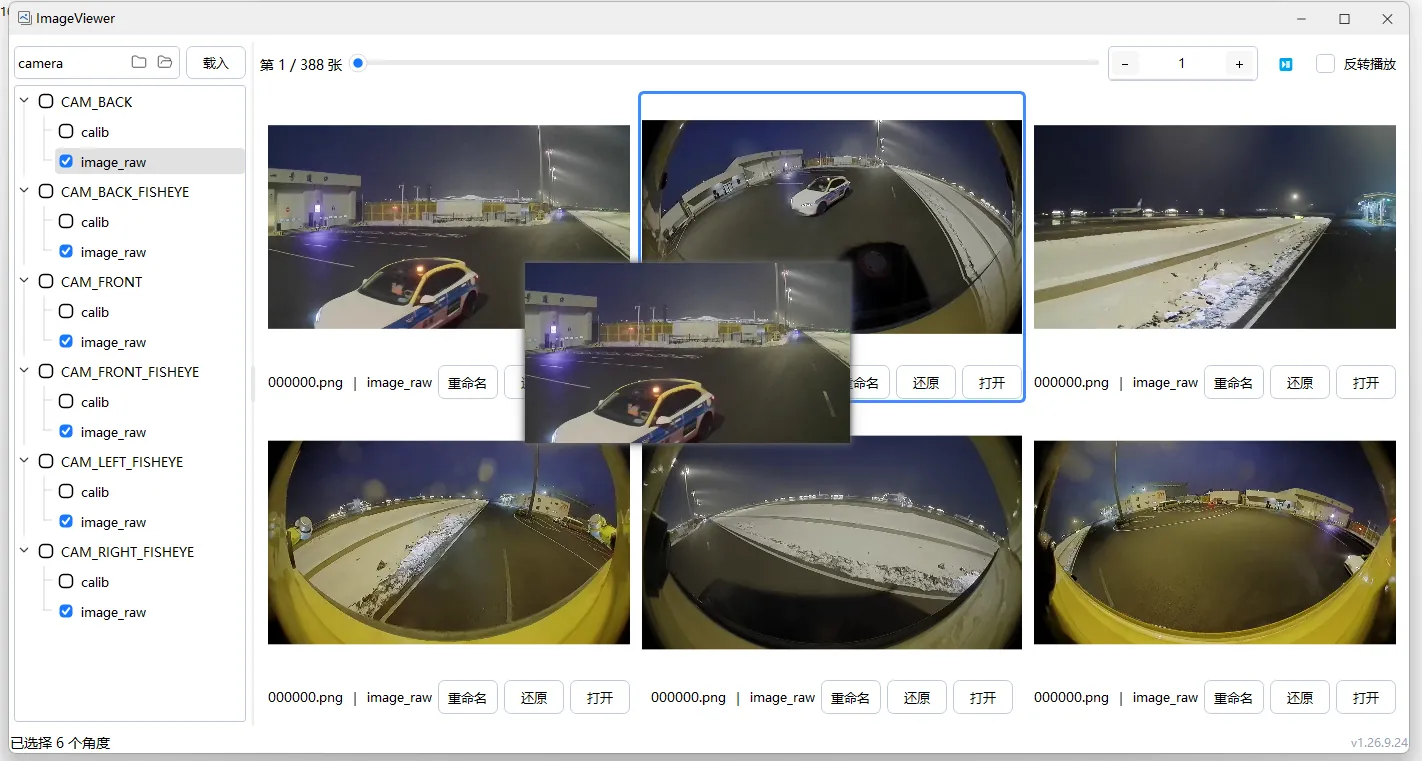Enable the 反转播放 checkbox

pyautogui.click(x=1326, y=63)
